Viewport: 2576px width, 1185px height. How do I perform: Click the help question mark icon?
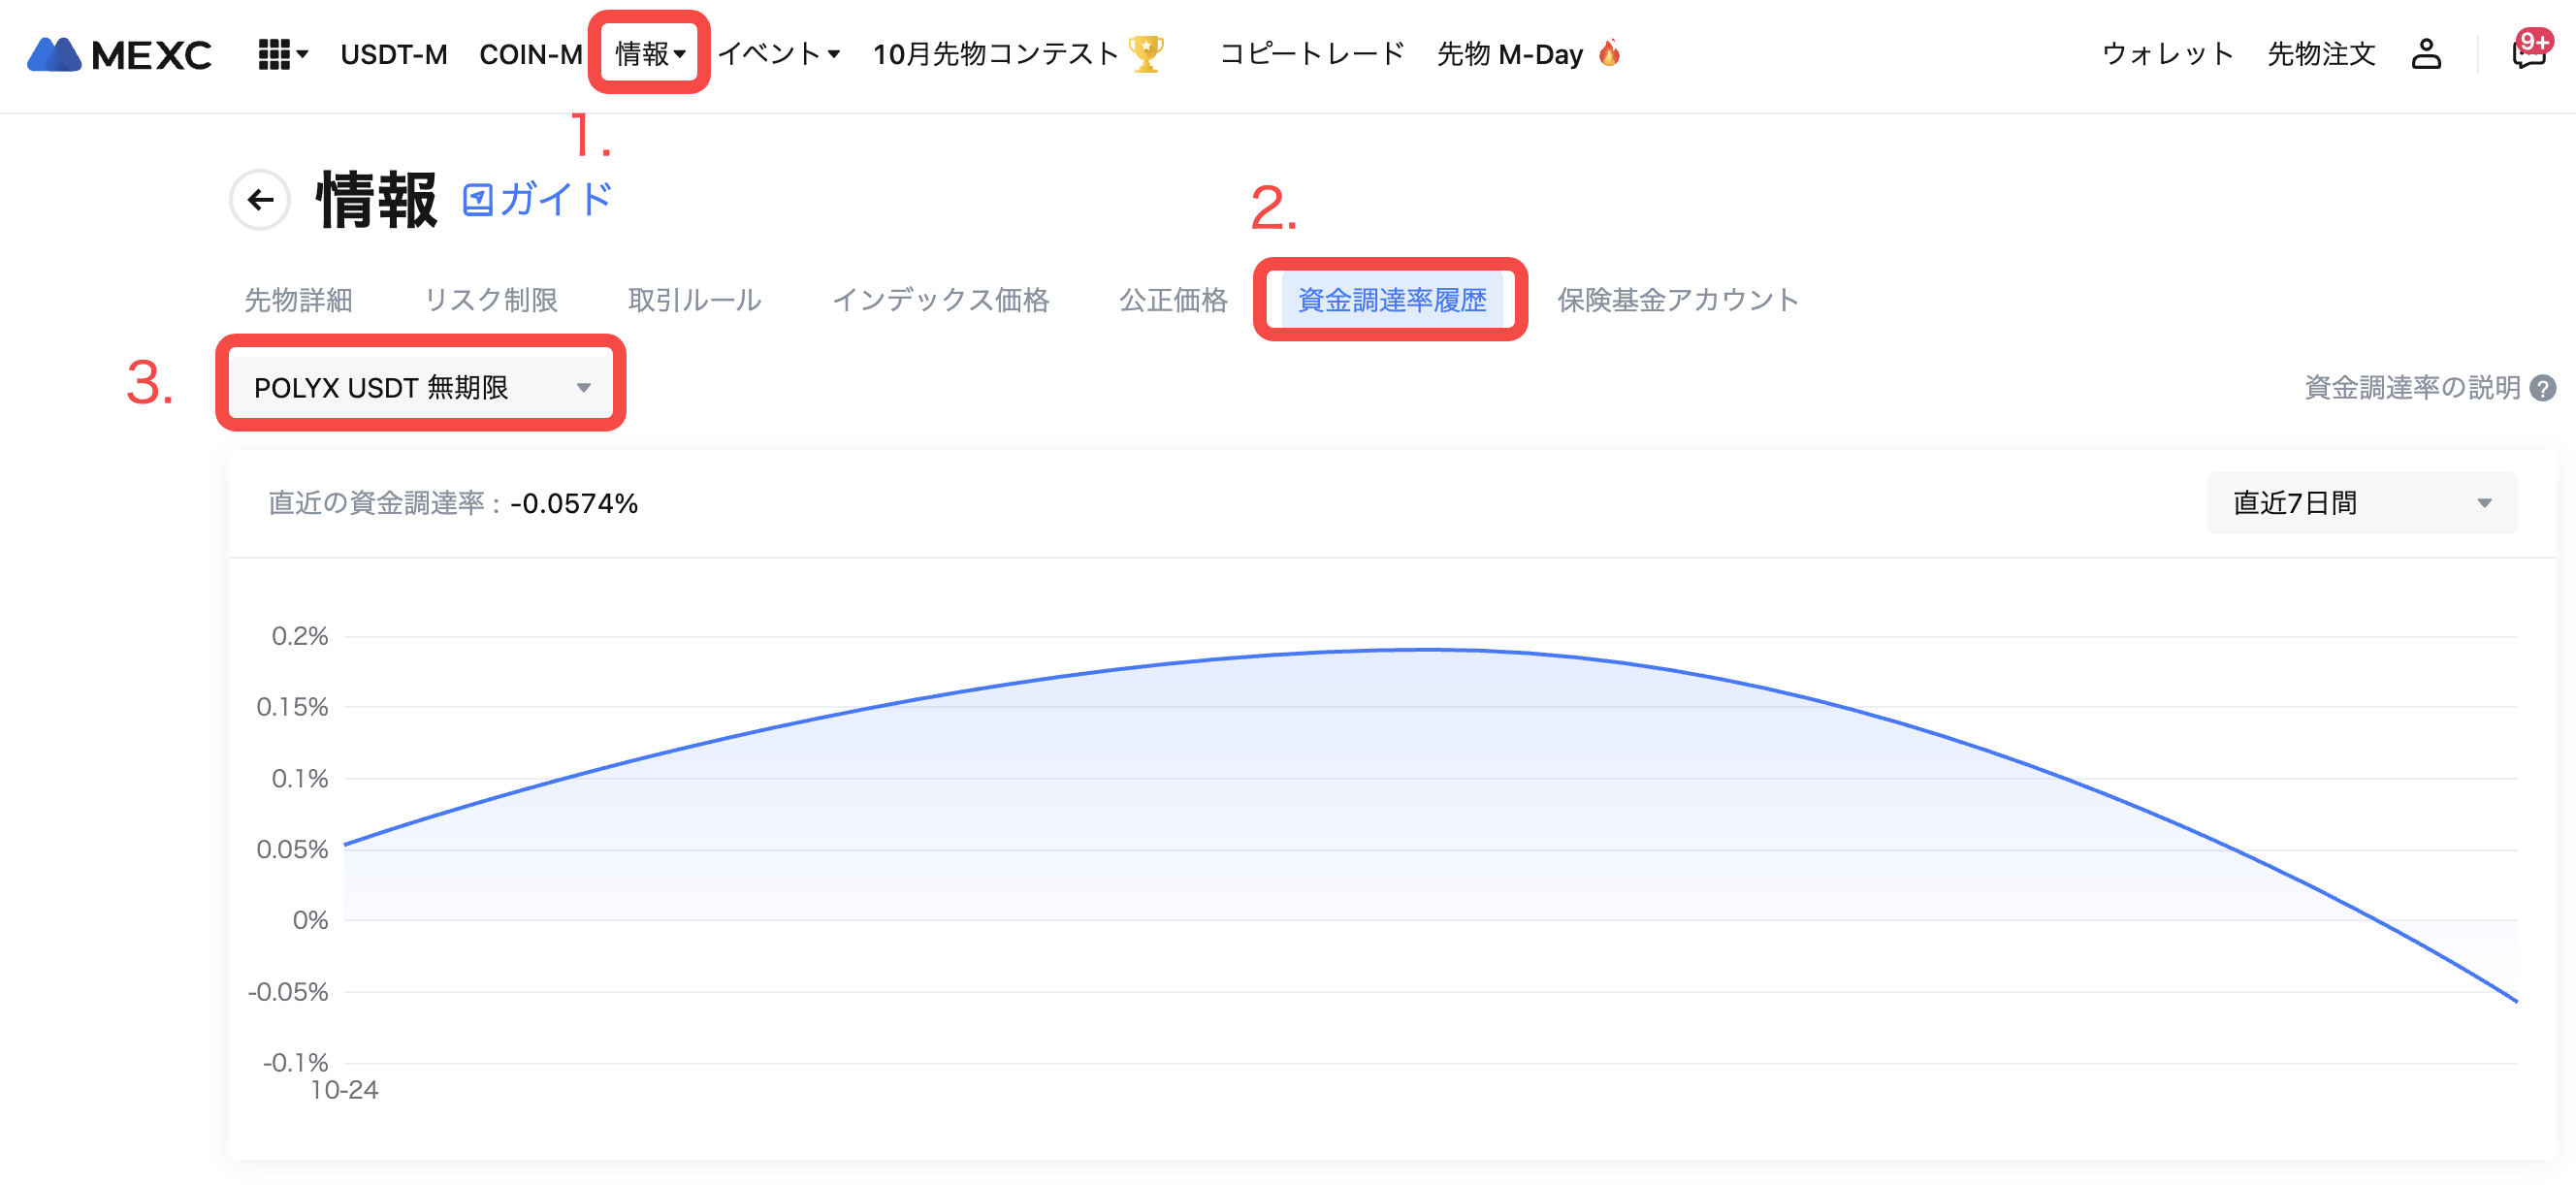point(2542,388)
